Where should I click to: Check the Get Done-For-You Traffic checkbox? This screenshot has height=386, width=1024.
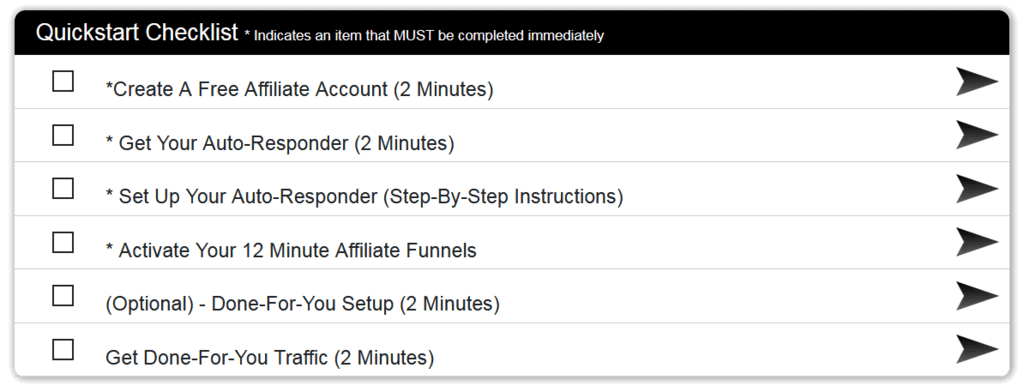63,349
